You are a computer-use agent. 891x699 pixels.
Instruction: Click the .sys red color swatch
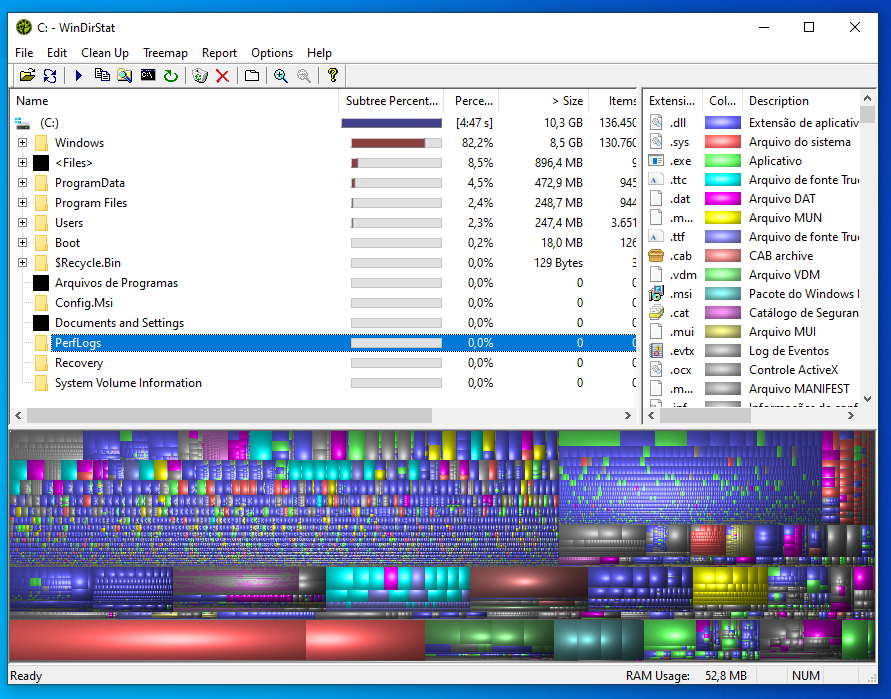point(723,142)
